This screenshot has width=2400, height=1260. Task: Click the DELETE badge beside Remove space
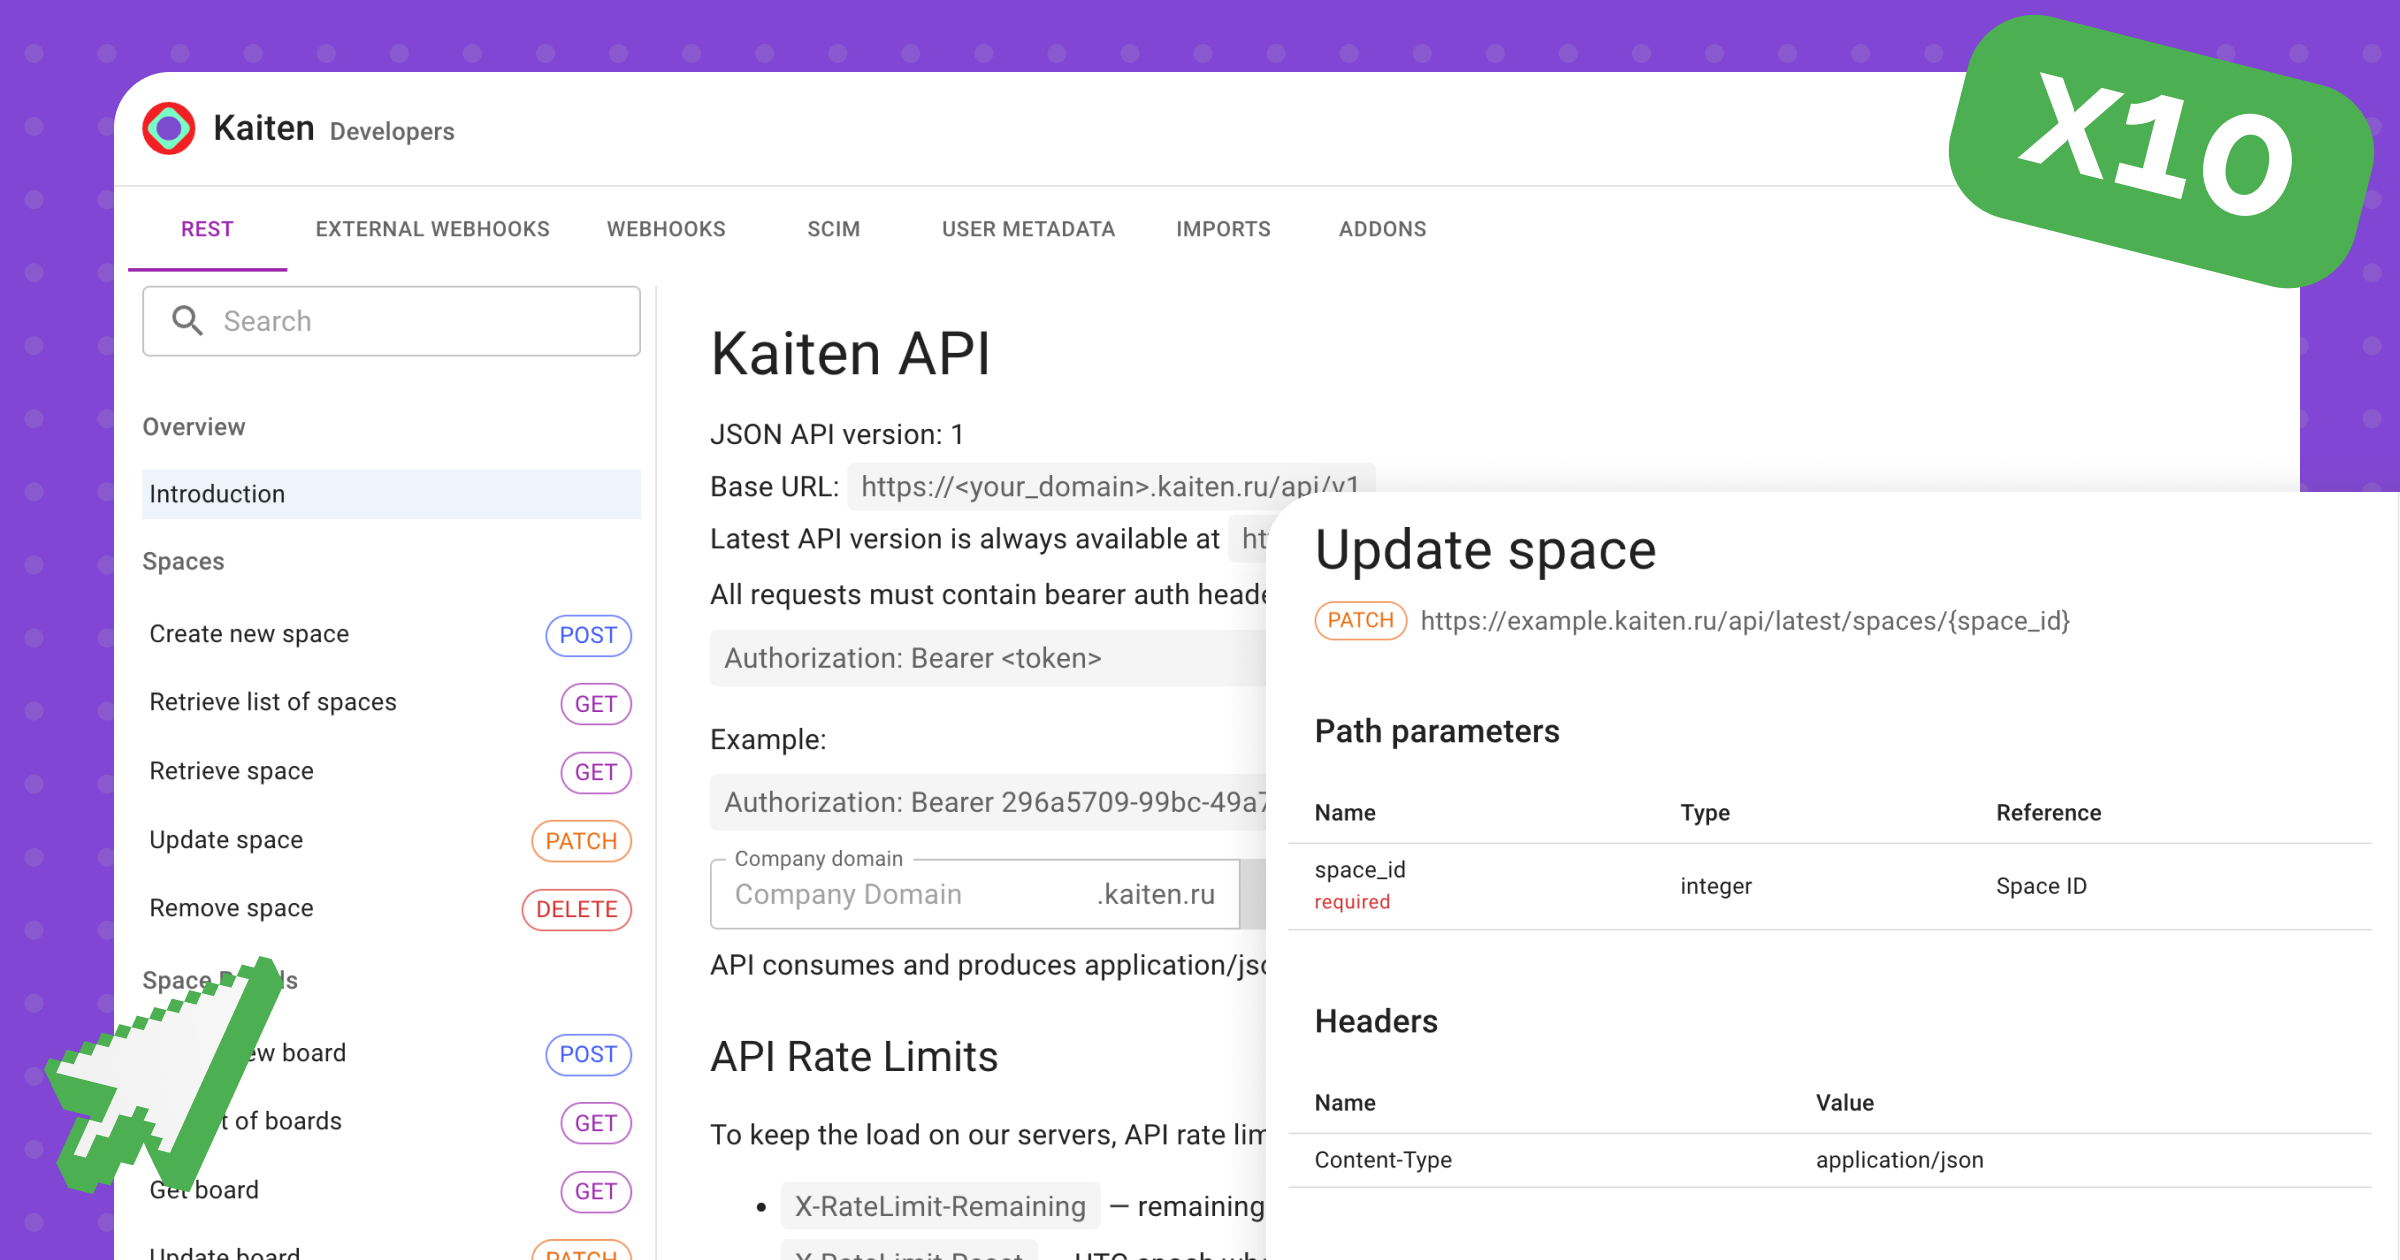point(577,909)
